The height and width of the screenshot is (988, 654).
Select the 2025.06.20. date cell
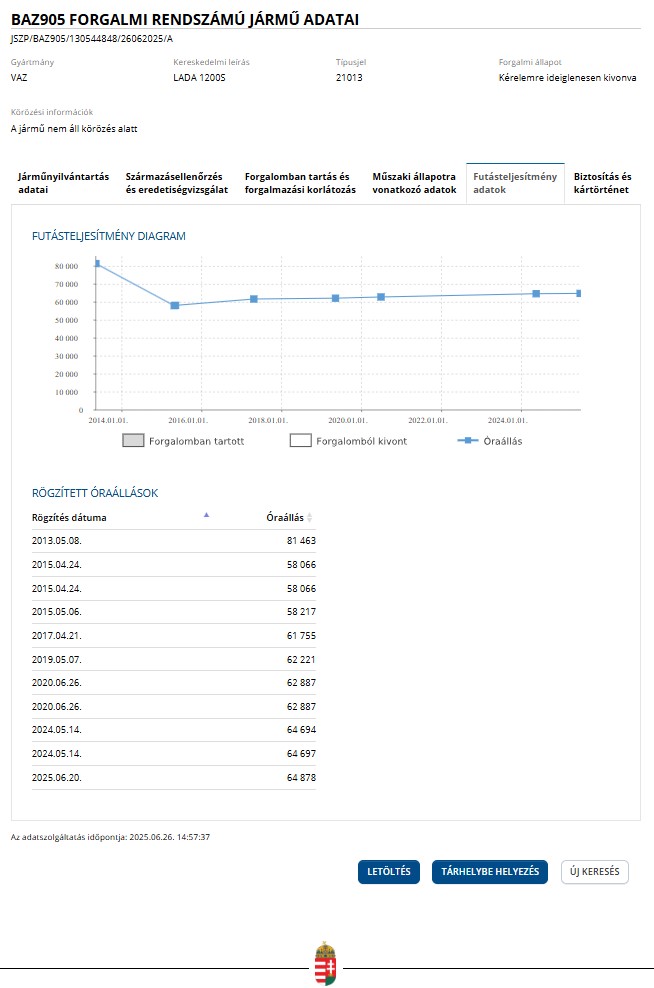[57, 778]
